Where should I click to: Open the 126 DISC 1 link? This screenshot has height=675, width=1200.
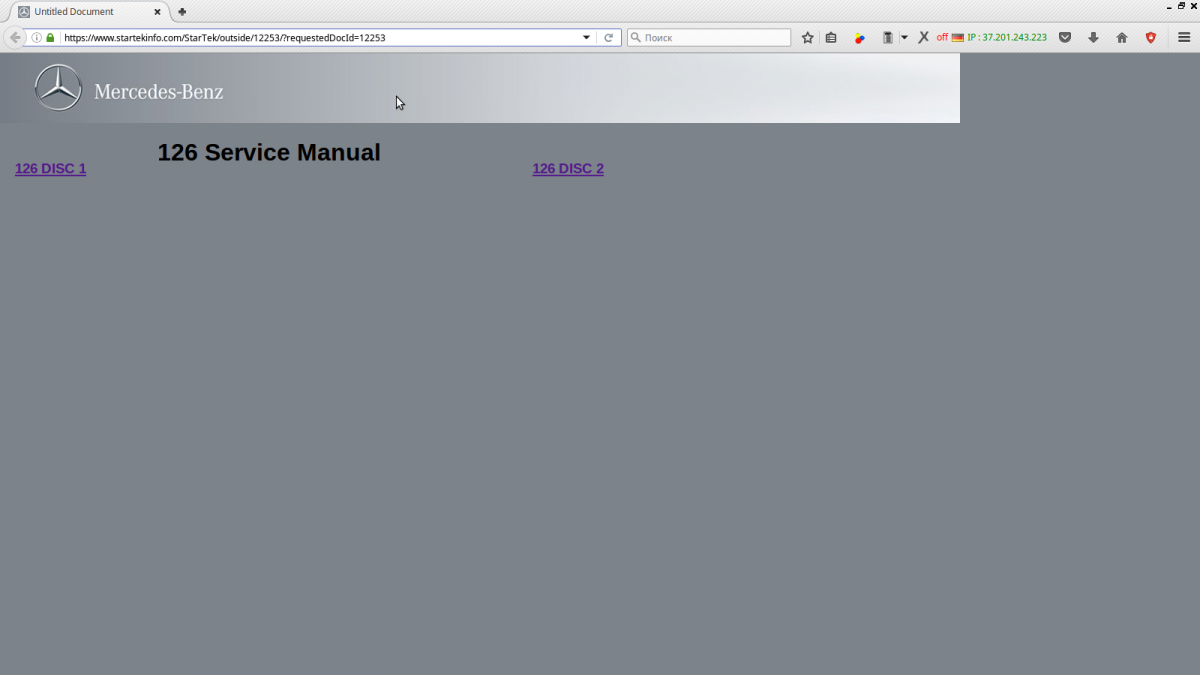tap(50, 169)
